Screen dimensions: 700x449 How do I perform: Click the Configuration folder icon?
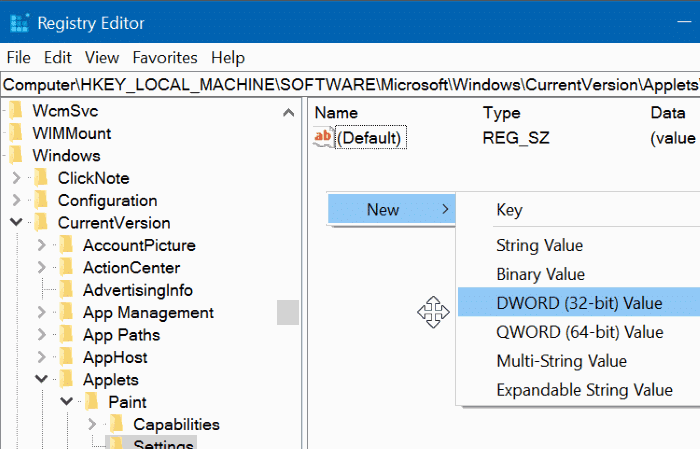[x=41, y=200]
